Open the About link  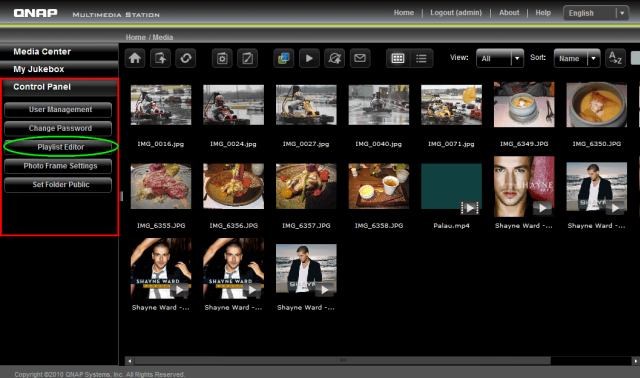pyautogui.click(x=509, y=13)
